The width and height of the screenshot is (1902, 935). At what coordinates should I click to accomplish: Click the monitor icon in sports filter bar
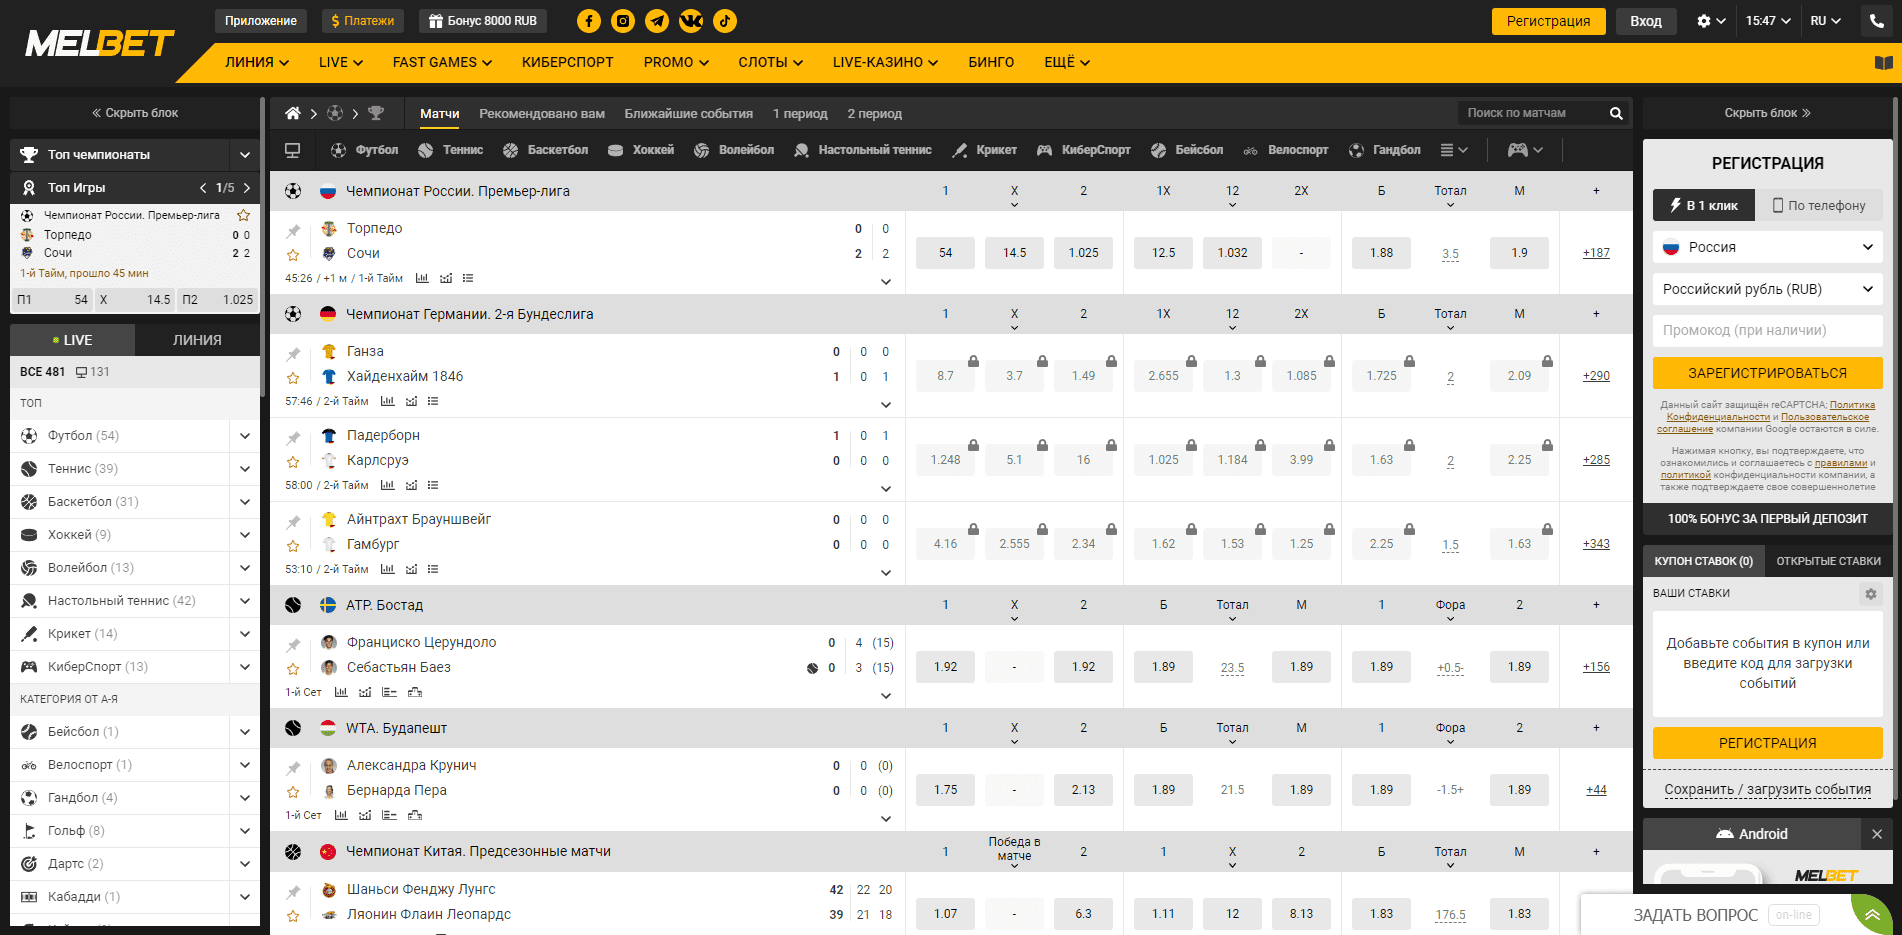pyautogui.click(x=292, y=150)
